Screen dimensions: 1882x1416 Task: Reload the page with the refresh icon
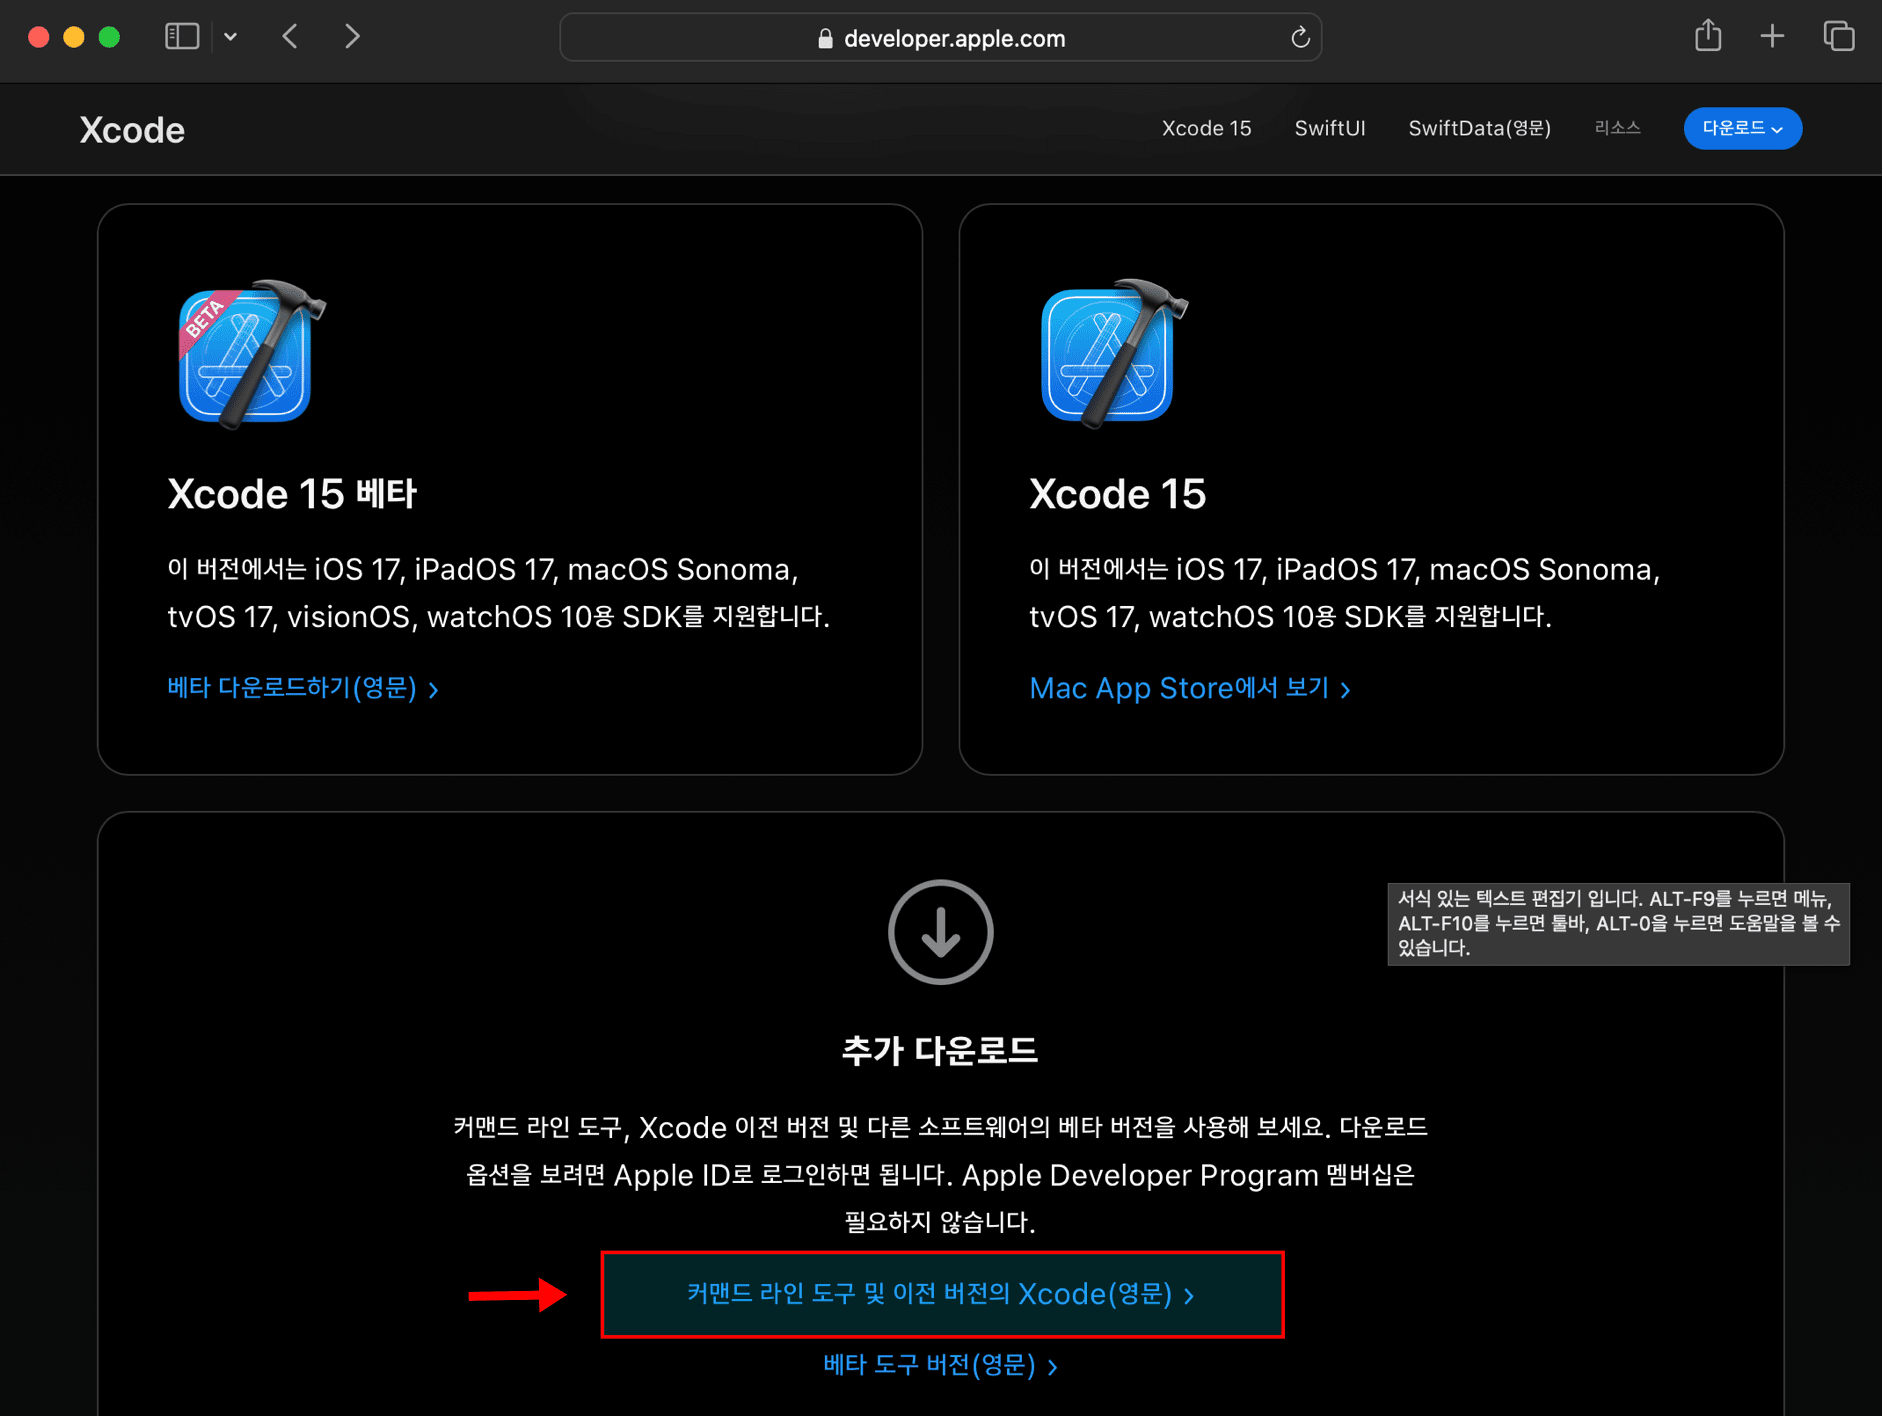[1300, 38]
